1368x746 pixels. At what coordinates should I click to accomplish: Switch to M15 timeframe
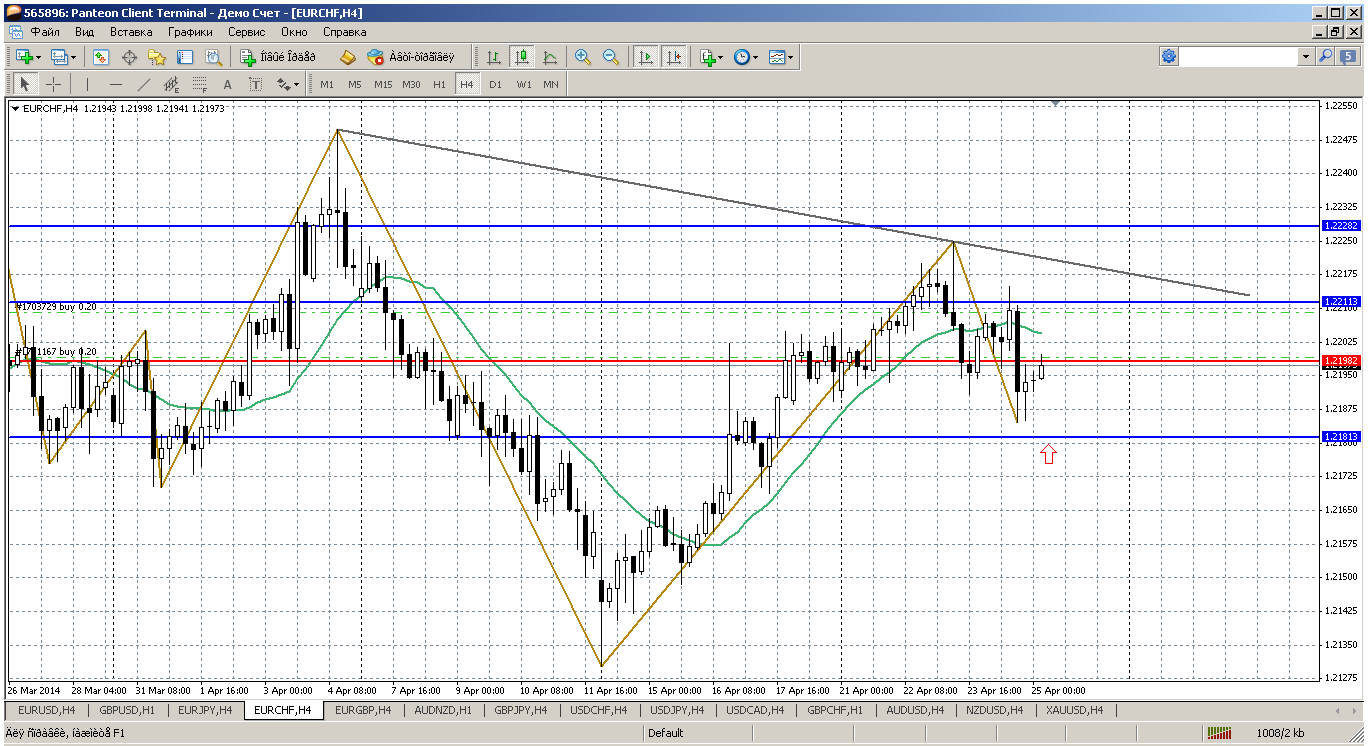tap(383, 84)
